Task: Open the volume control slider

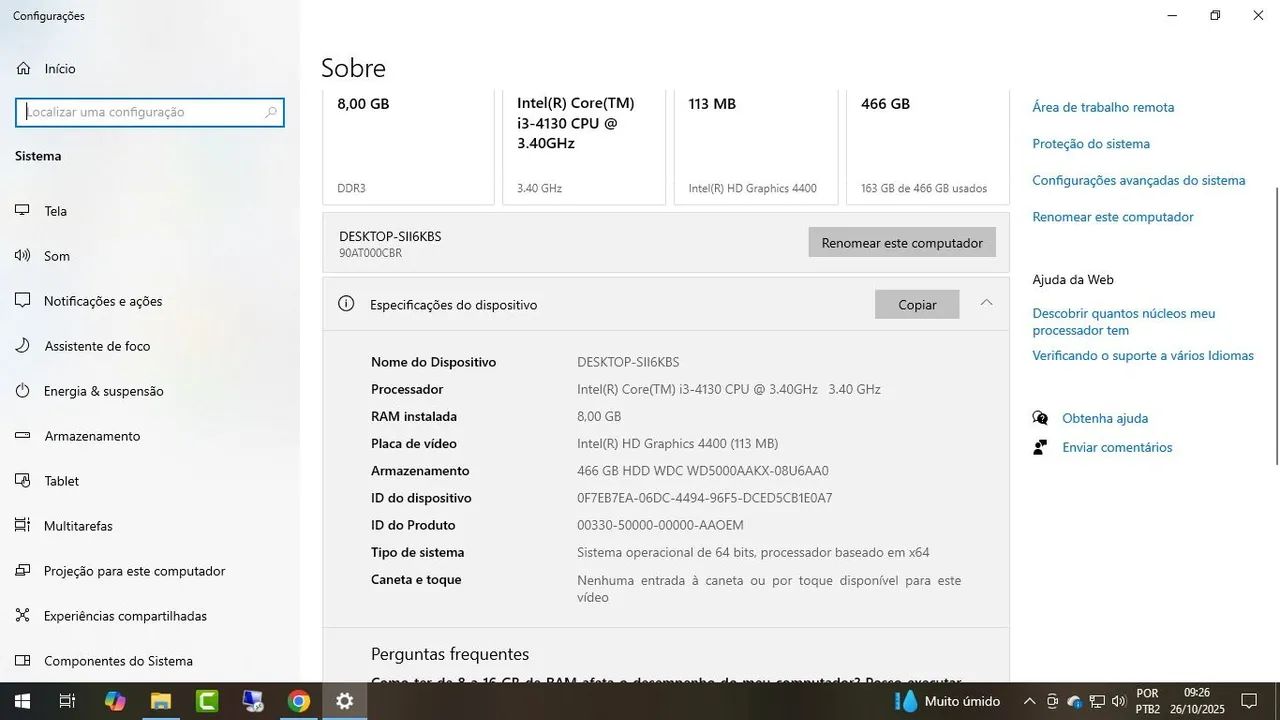Action: coord(1120,701)
